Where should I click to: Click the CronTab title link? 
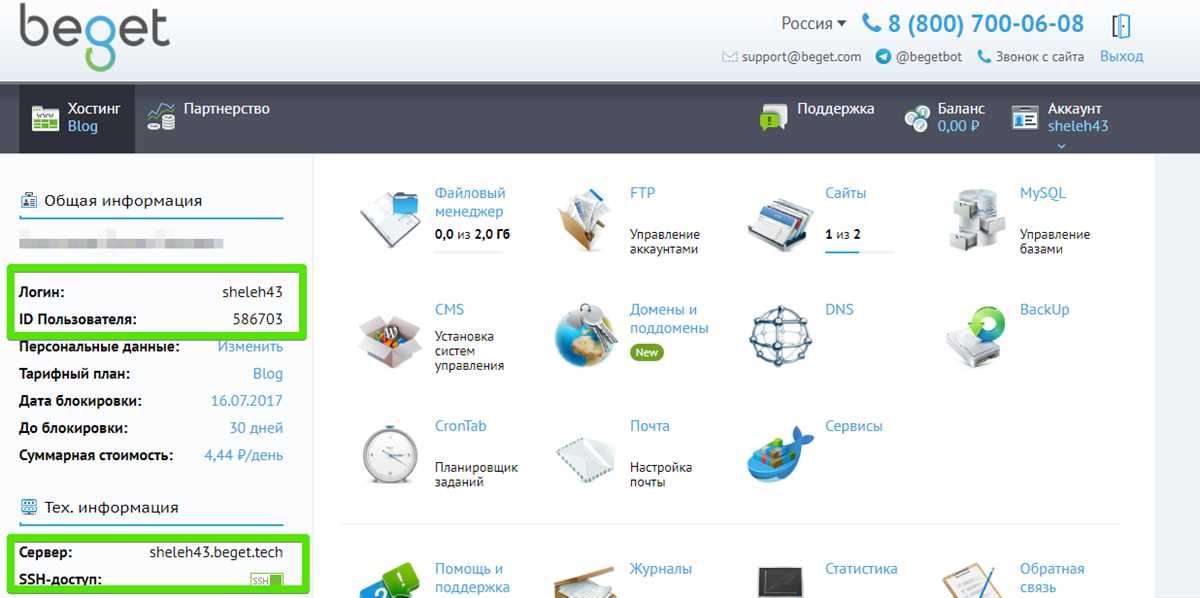tap(460, 426)
